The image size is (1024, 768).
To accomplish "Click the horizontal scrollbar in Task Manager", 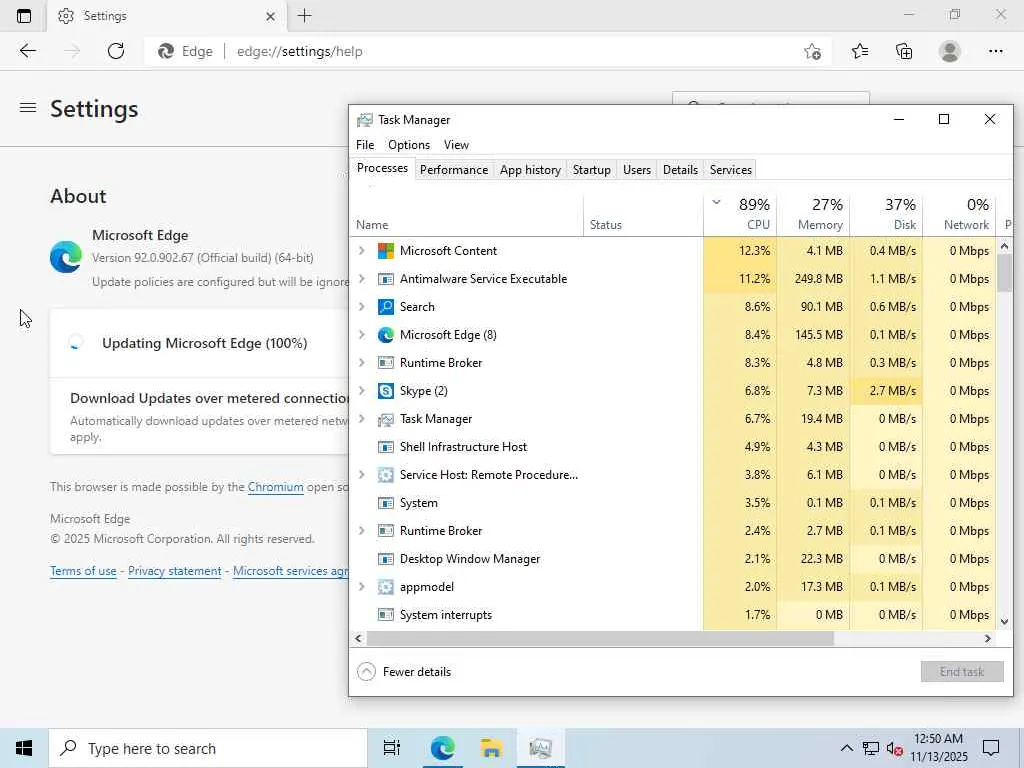I will click(x=600, y=639).
